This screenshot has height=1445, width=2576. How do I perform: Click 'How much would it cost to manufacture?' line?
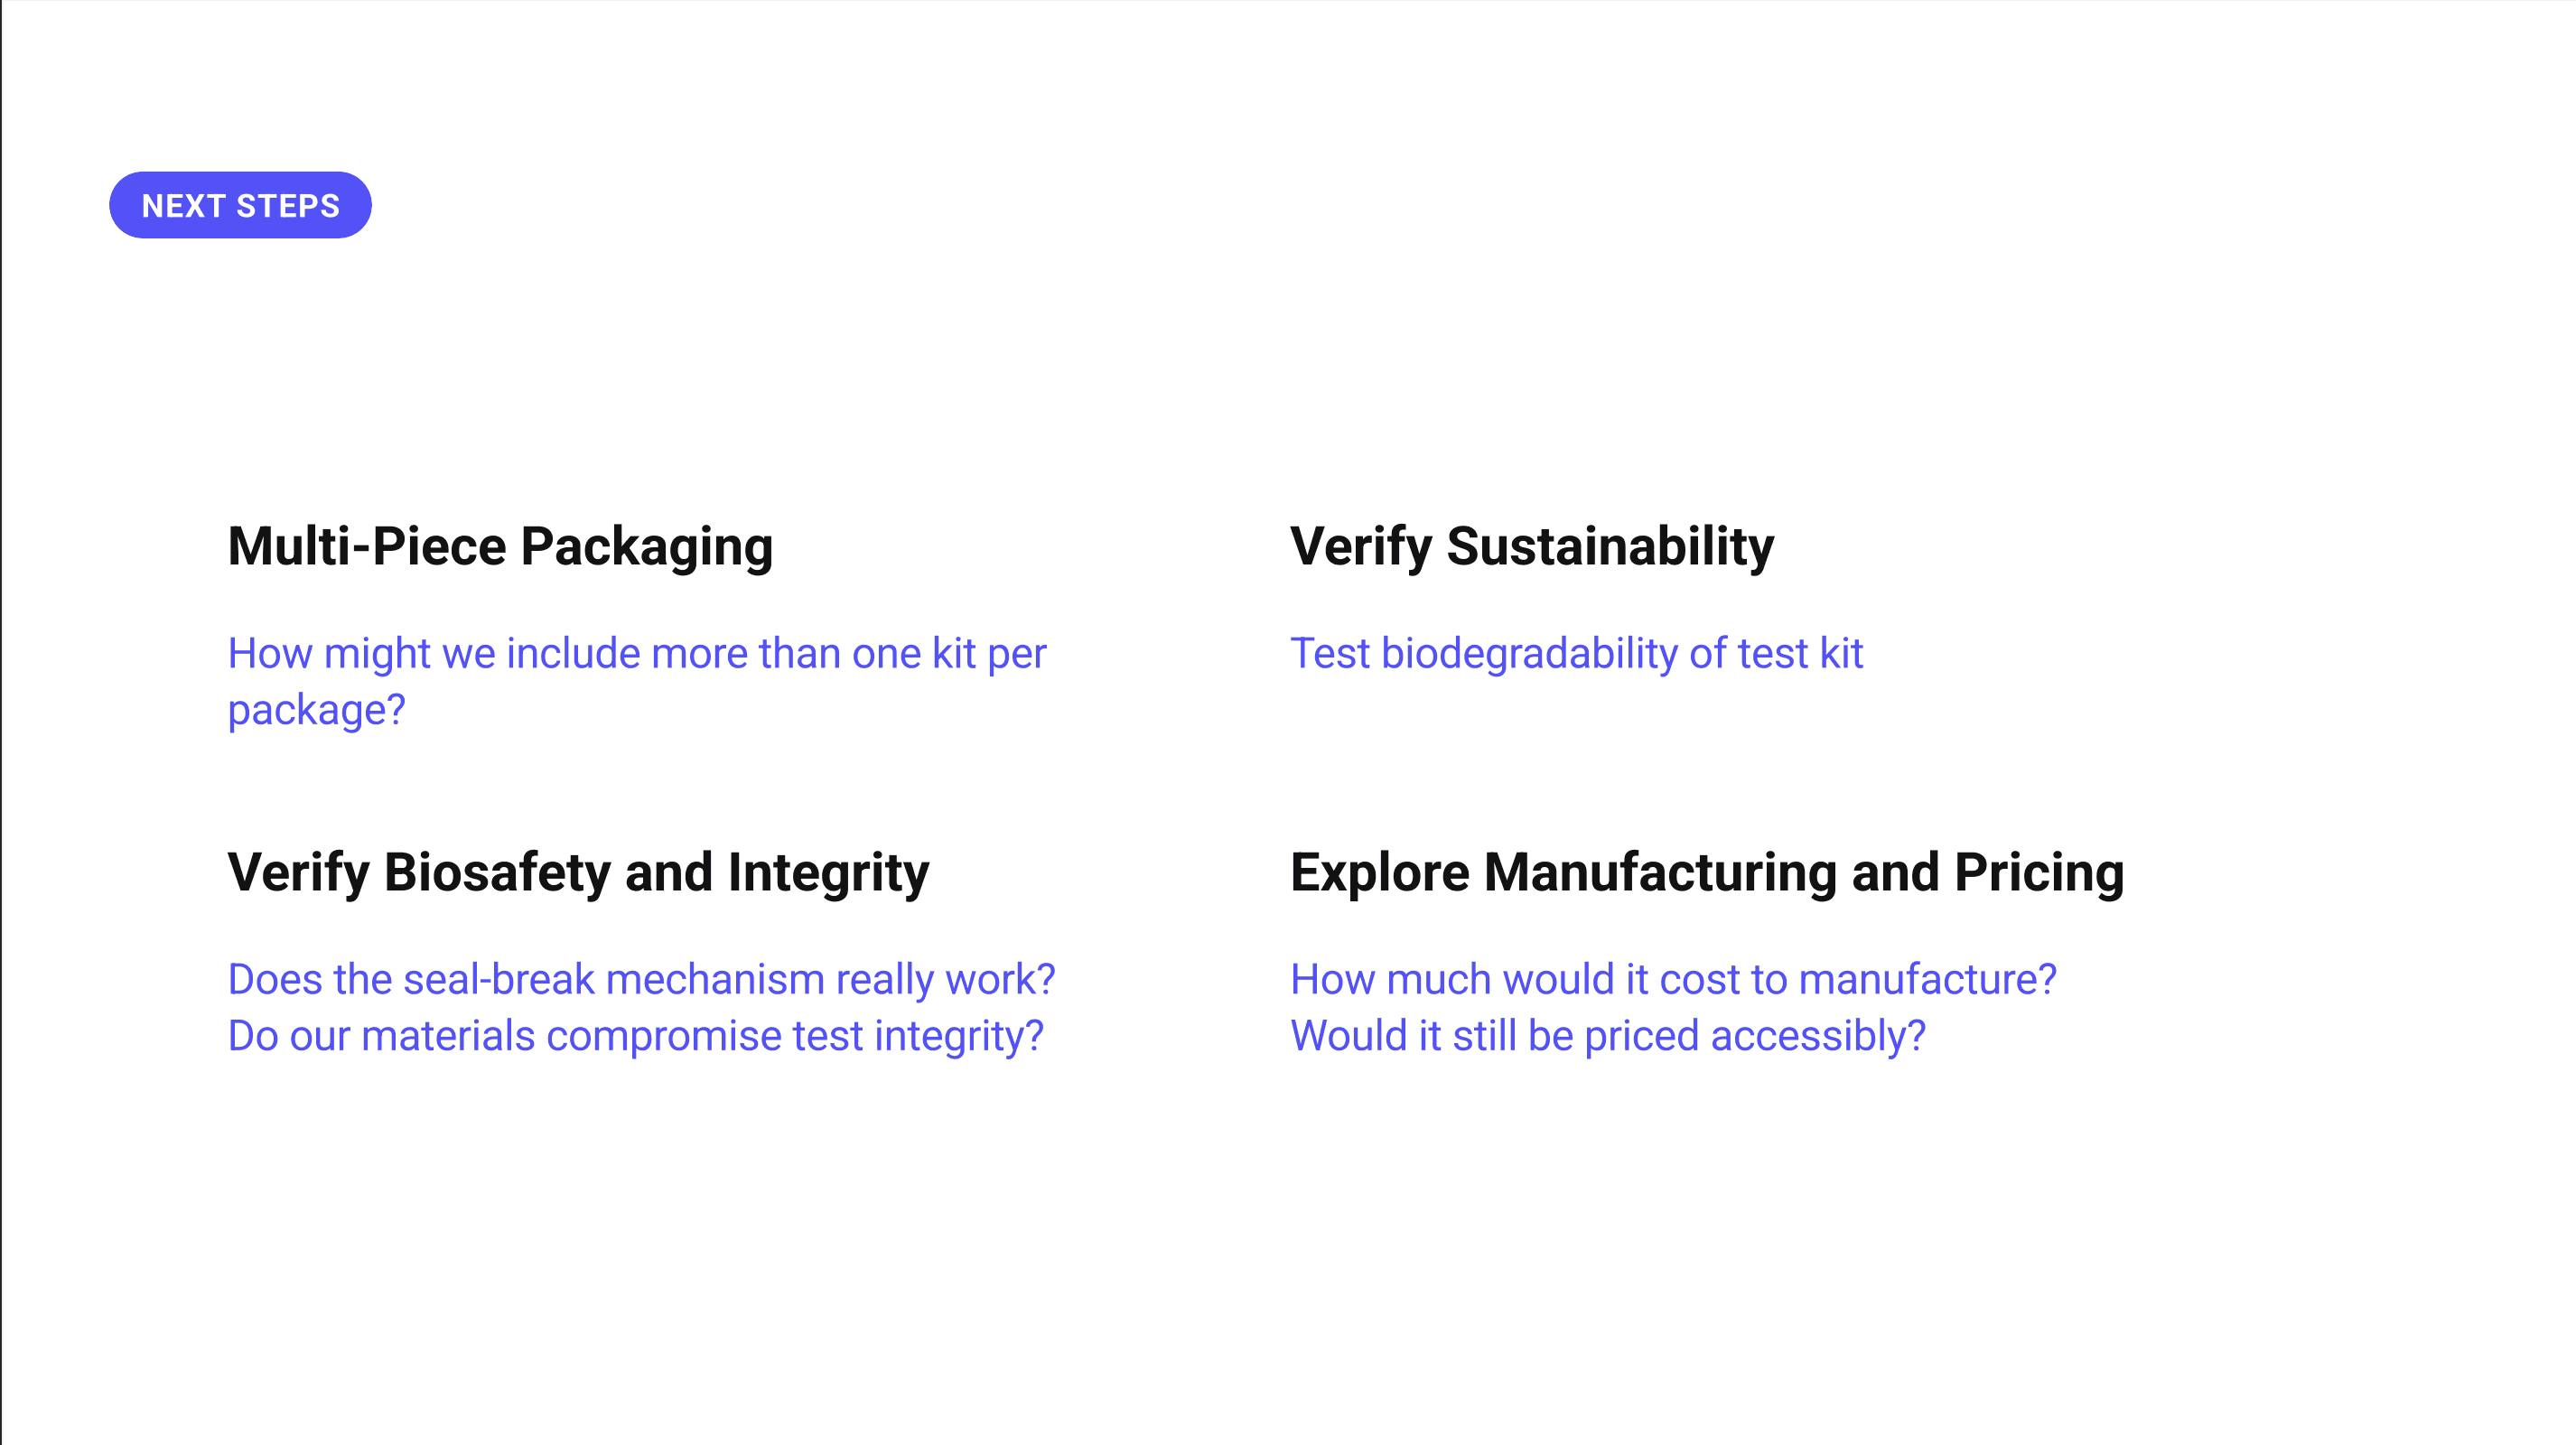pos(1673,980)
